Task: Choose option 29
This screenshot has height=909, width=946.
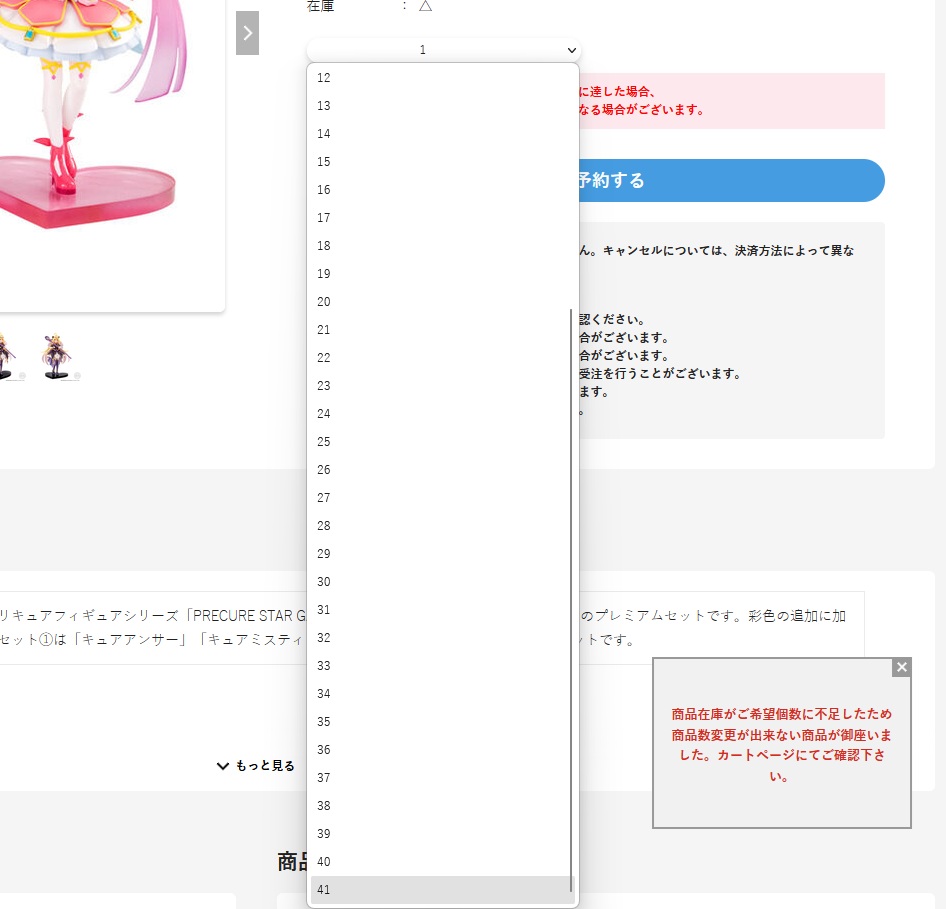Action: 443,554
